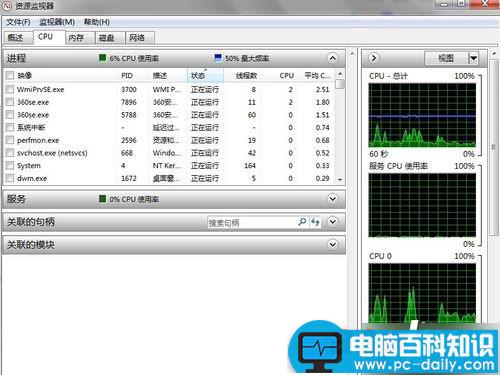The height and width of the screenshot is (375, 500).
Task: Click the 关联的模块 section title
Action: (x=31, y=245)
